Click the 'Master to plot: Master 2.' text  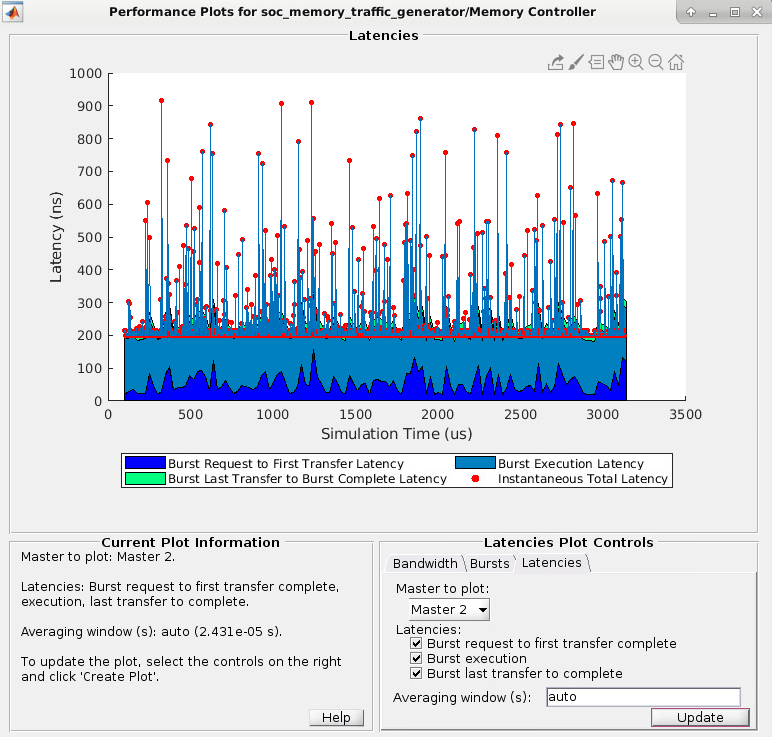coord(98,557)
